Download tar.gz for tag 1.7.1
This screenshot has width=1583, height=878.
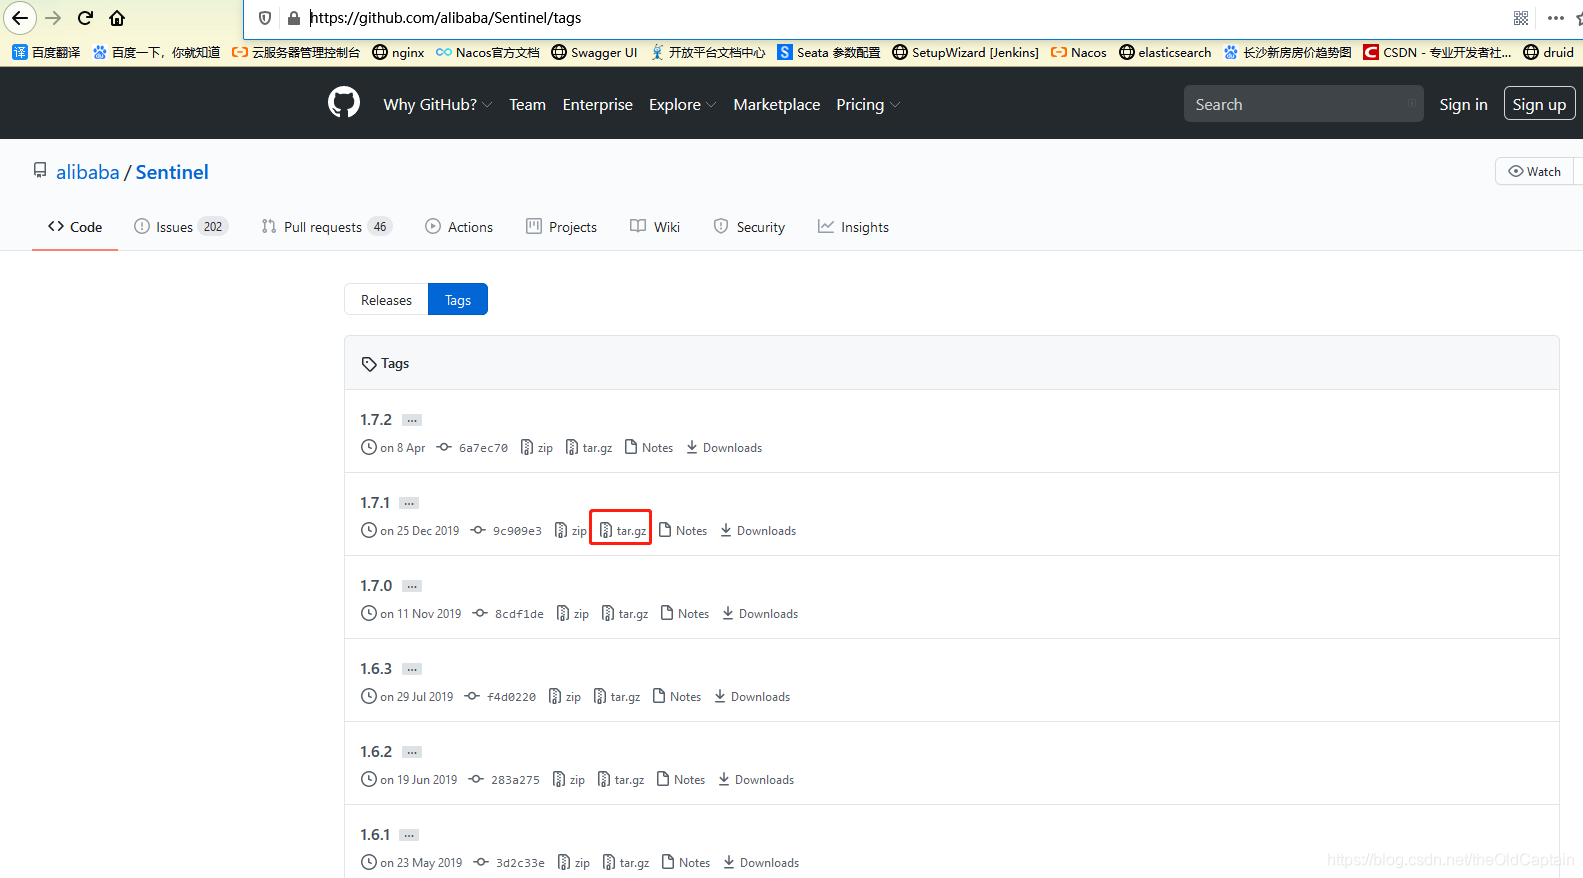(x=622, y=531)
